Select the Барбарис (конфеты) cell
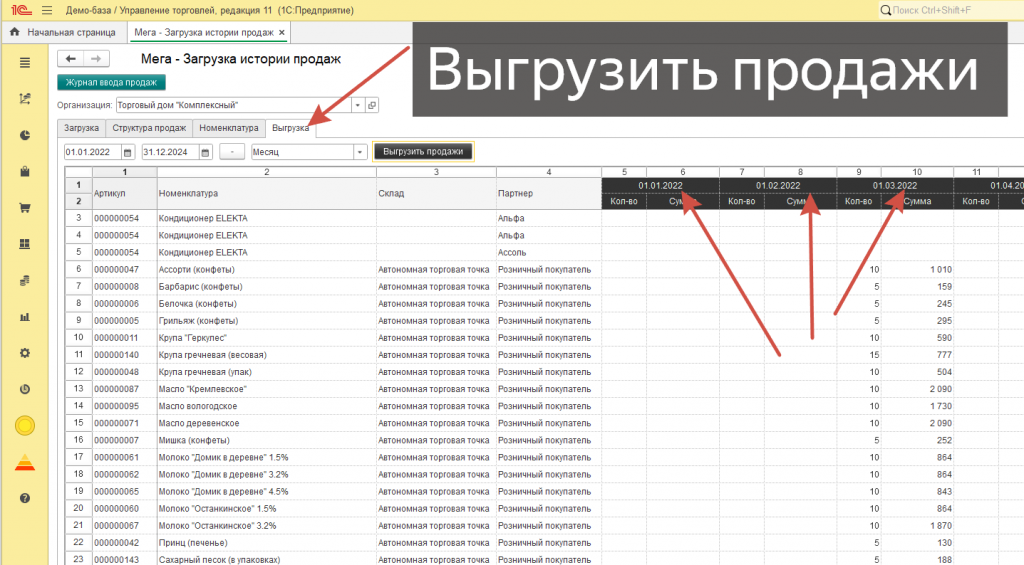Viewport: 1024px width, 565px height. pyautogui.click(x=266, y=287)
